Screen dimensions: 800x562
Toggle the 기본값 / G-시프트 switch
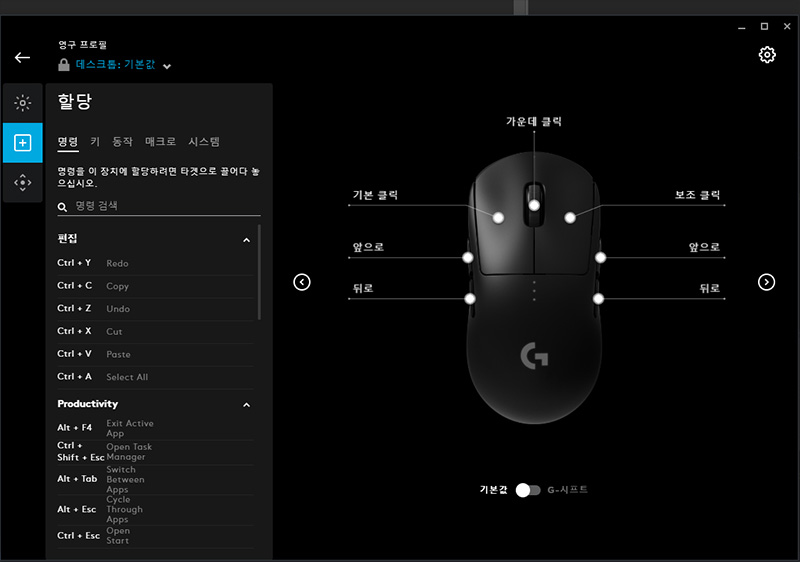[528, 490]
